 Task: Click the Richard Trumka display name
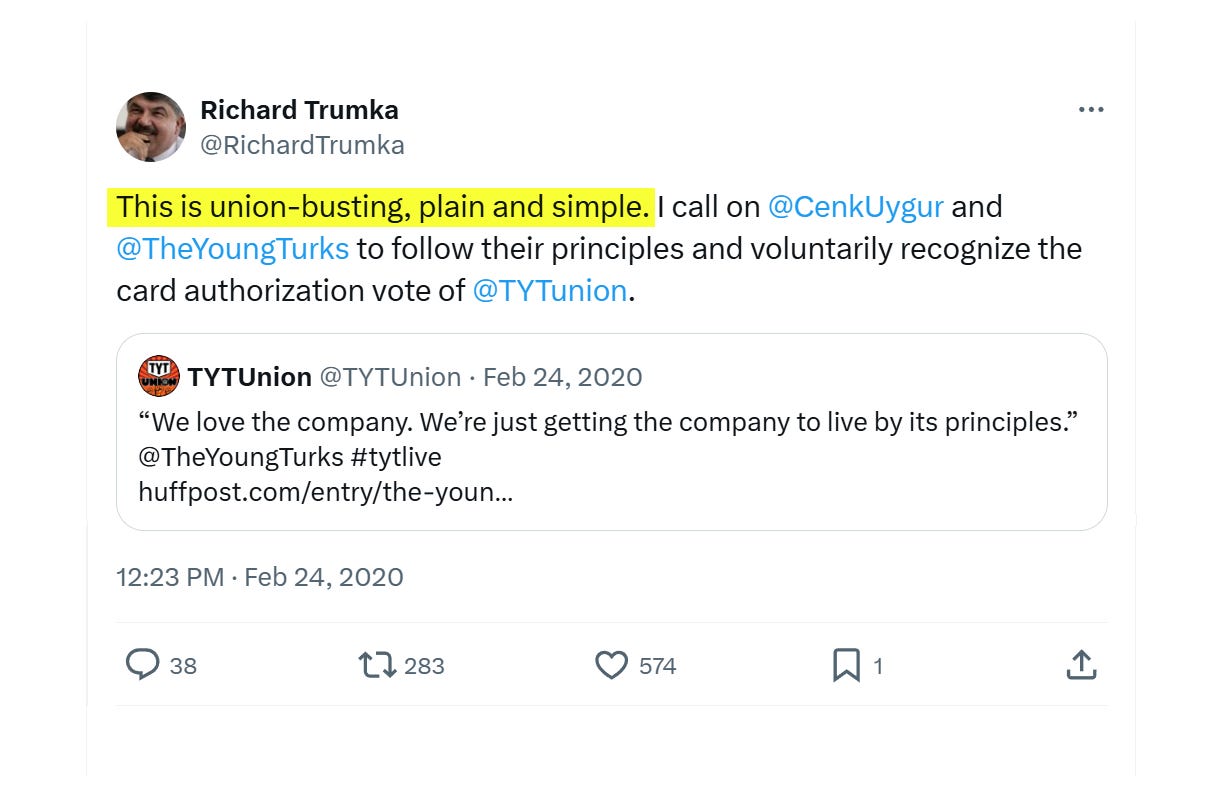tap(299, 110)
